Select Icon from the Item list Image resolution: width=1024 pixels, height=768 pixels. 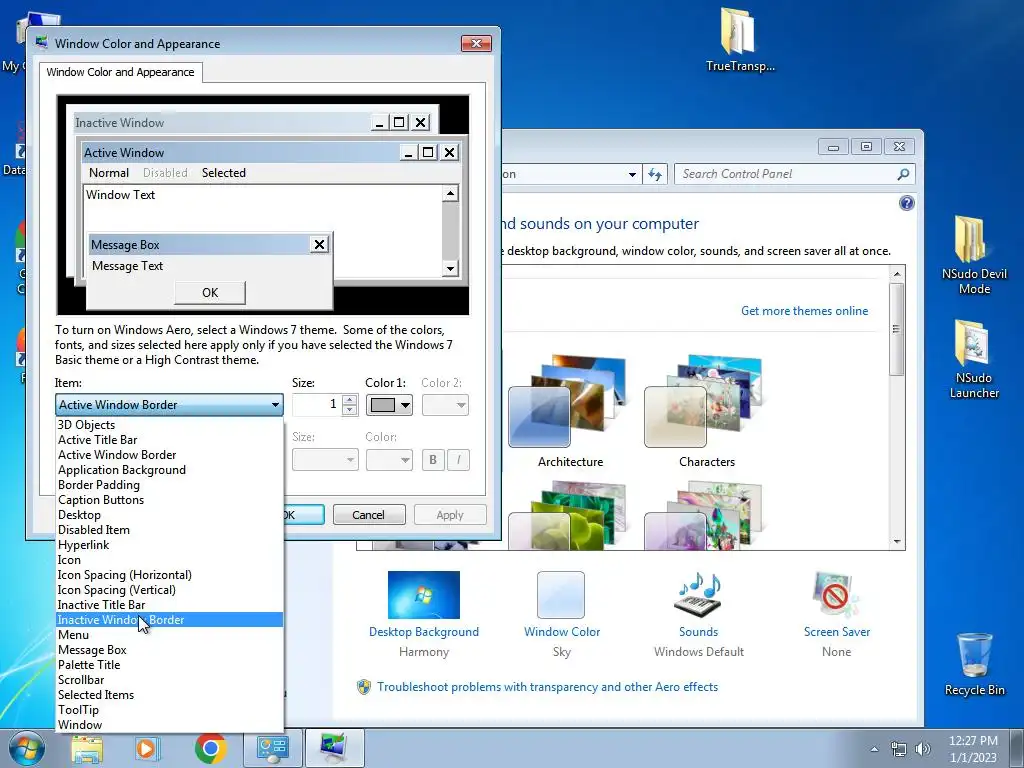click(169, 560)
